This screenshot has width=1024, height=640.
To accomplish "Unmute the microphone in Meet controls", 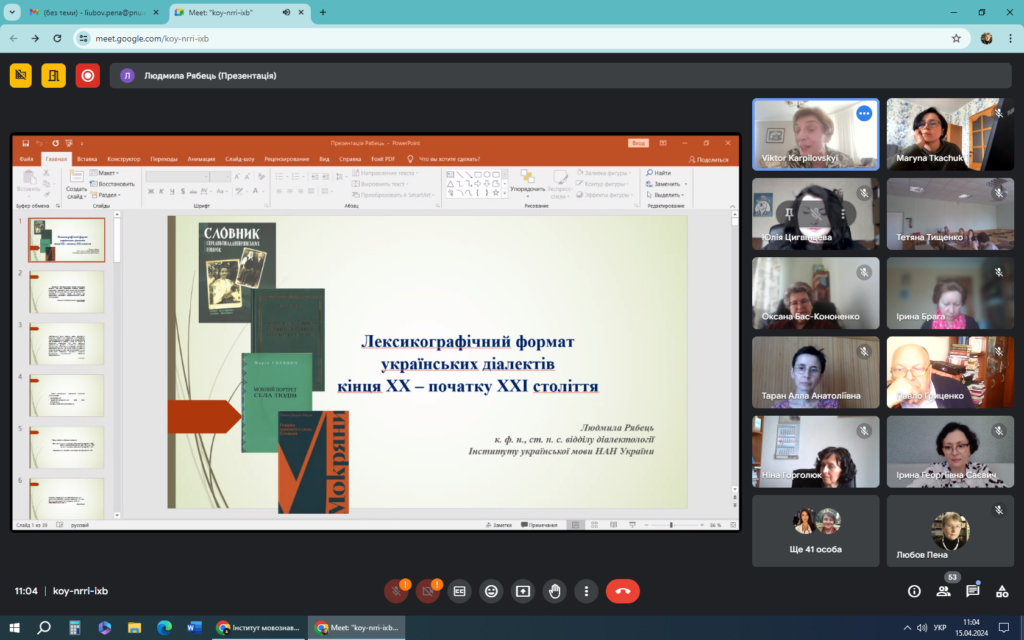I will click(x=396, y=591).
